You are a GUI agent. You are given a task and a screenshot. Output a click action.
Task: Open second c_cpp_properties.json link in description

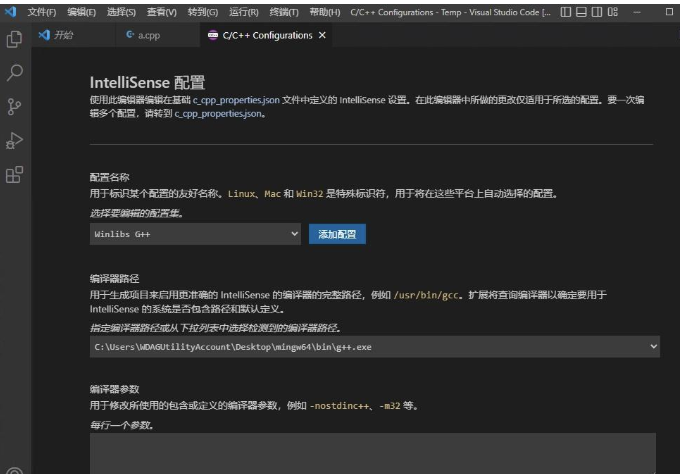[218, 114]
